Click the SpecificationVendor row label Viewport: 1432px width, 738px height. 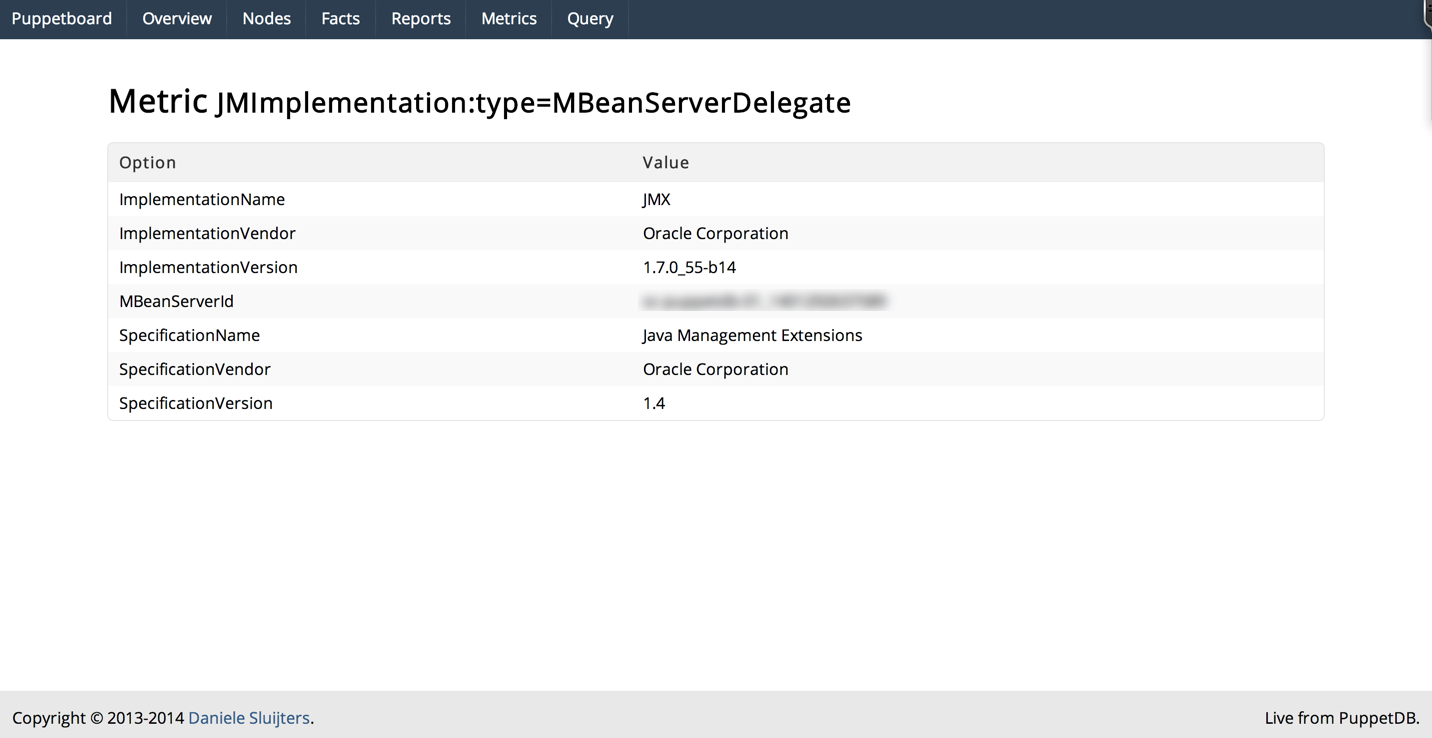coord(195,369)
